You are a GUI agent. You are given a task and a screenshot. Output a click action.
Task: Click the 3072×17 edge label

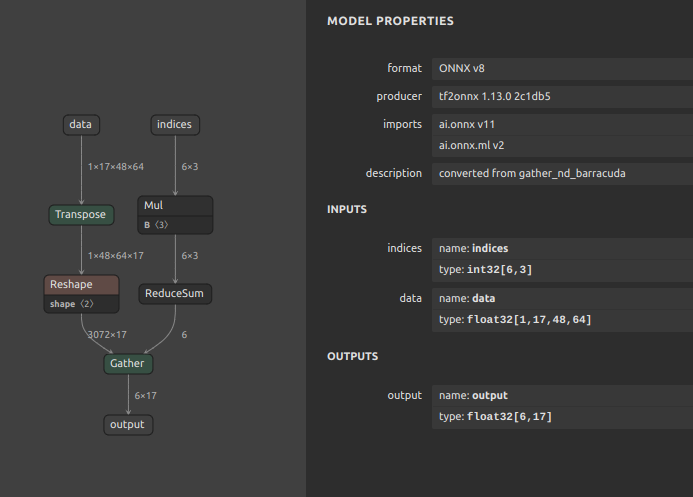tap(107, 335)
